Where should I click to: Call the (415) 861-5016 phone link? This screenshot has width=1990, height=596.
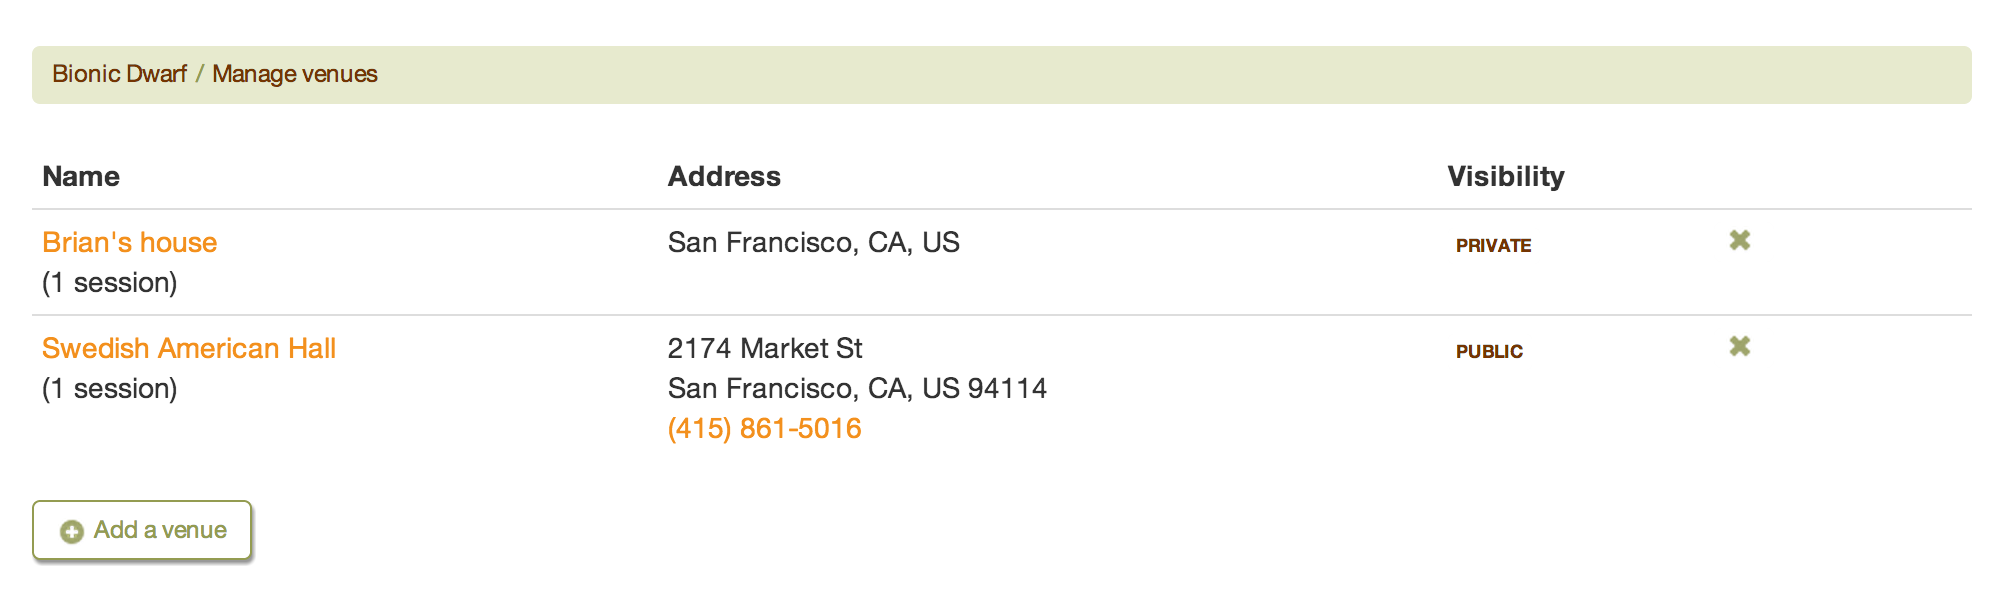pos(764,428)
